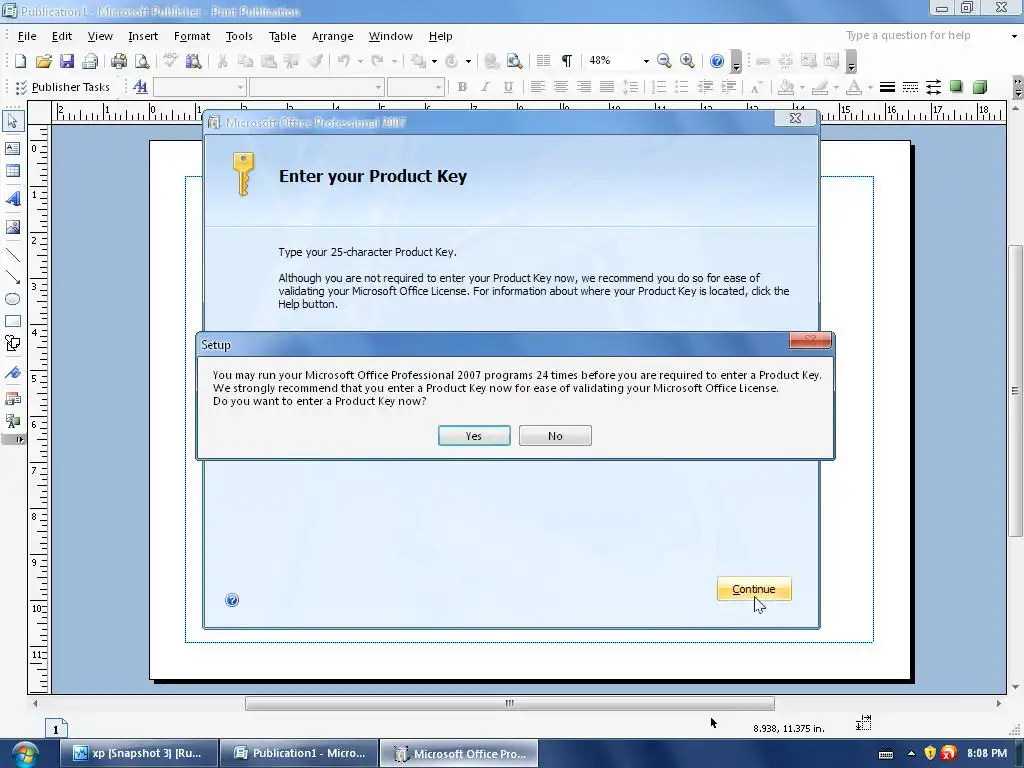This screenshot has height=768, width=1024.
Task: Open the 48% zoom dropdown
Action: (x=646, y=61)
